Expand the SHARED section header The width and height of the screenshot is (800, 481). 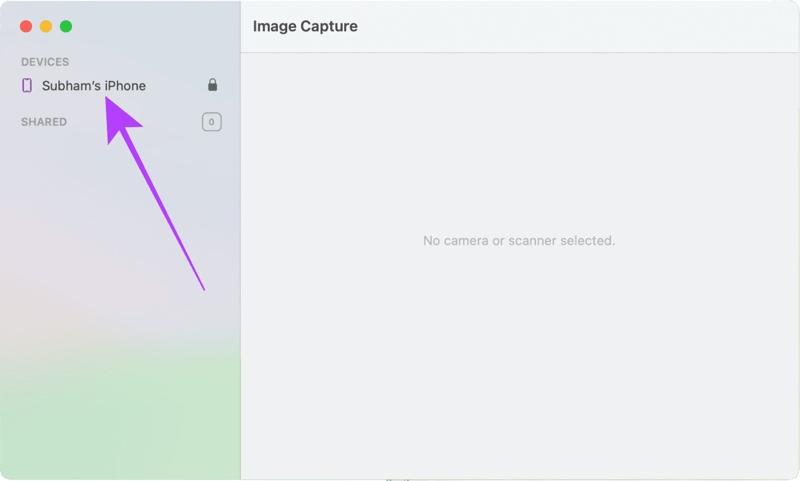click(x=44, y=122)
